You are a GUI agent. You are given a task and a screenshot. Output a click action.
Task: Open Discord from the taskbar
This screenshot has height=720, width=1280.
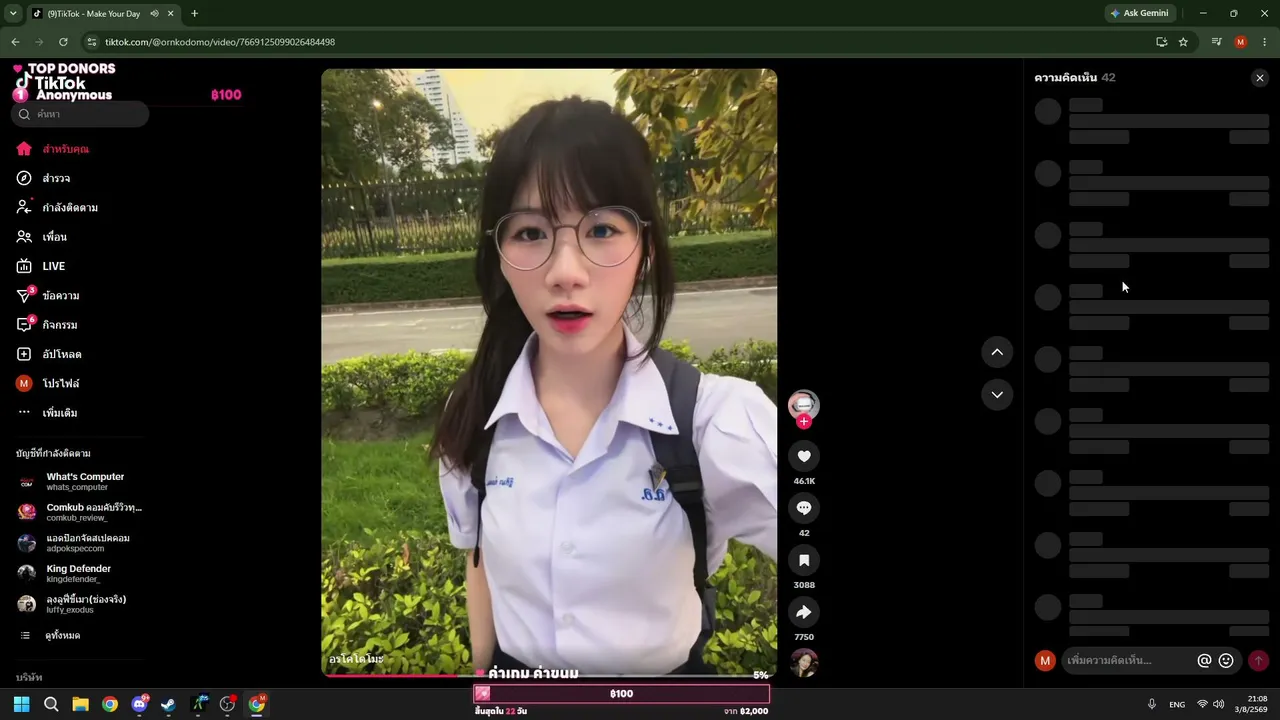[x=139, y=704]
